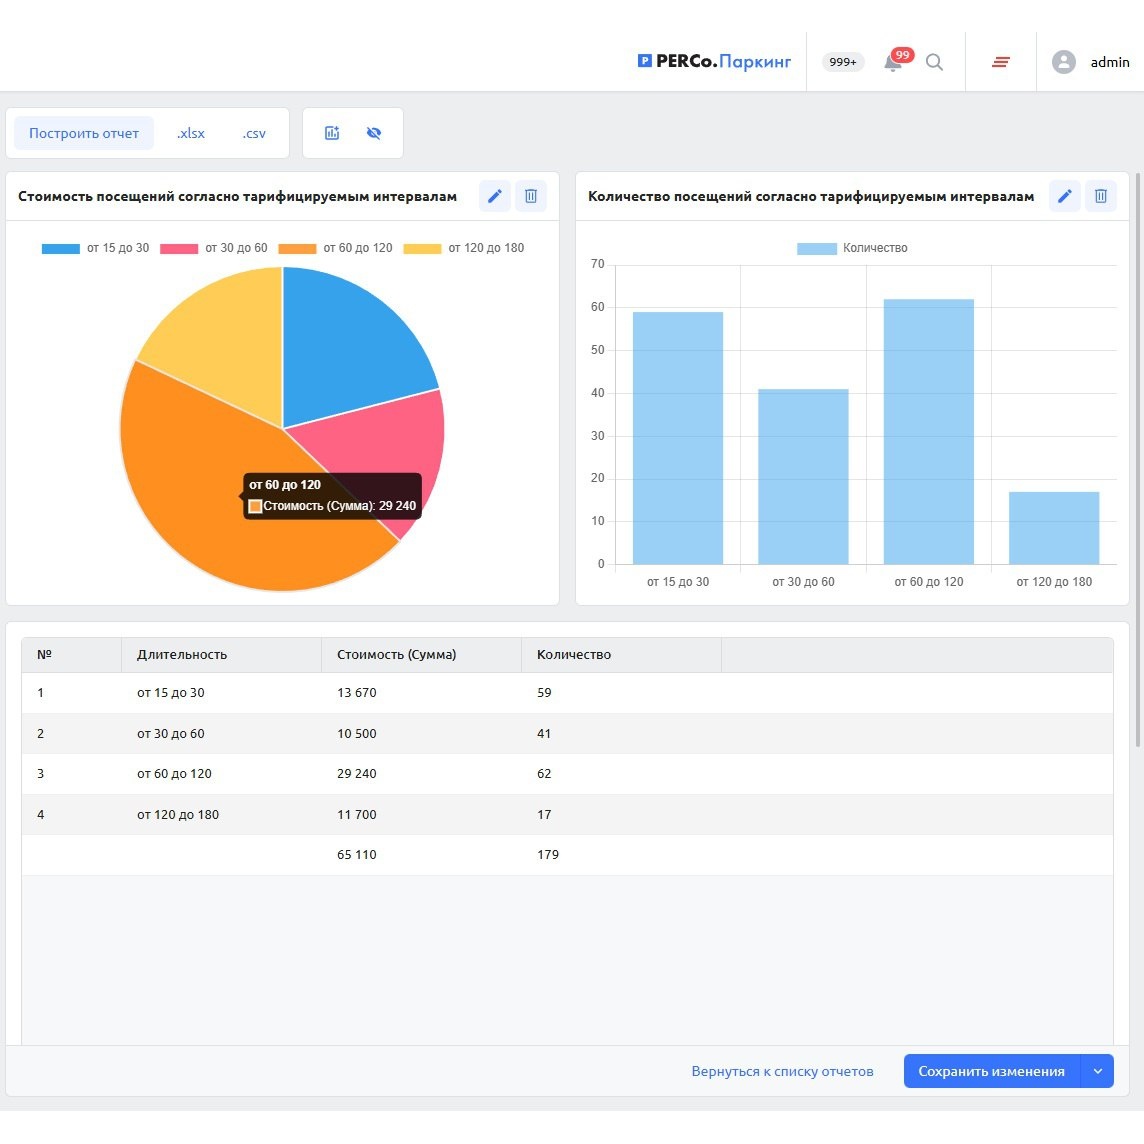This screenshot has width=1144, height=1144.
Task: Delete the bar chart with trash icon
Action: tap(1101, 196)
